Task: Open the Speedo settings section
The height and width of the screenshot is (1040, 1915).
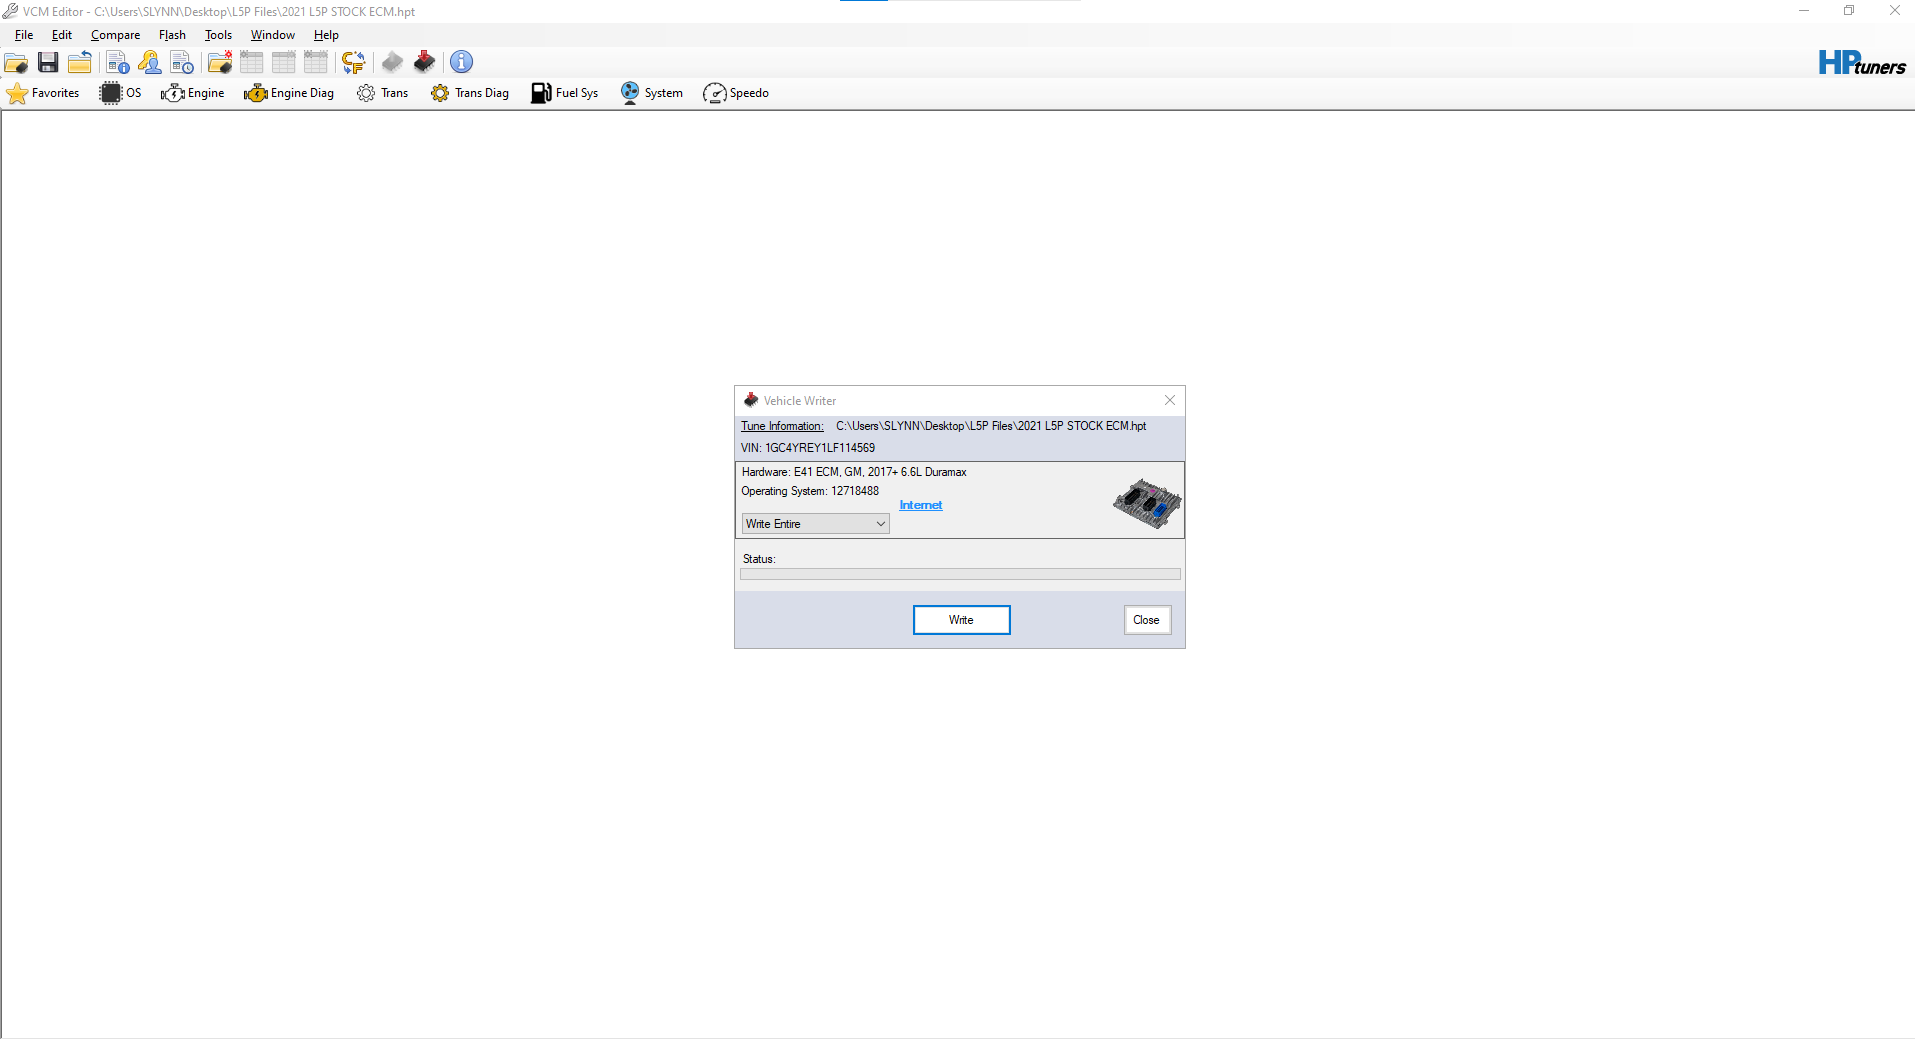Action: [x=736, y=93]
